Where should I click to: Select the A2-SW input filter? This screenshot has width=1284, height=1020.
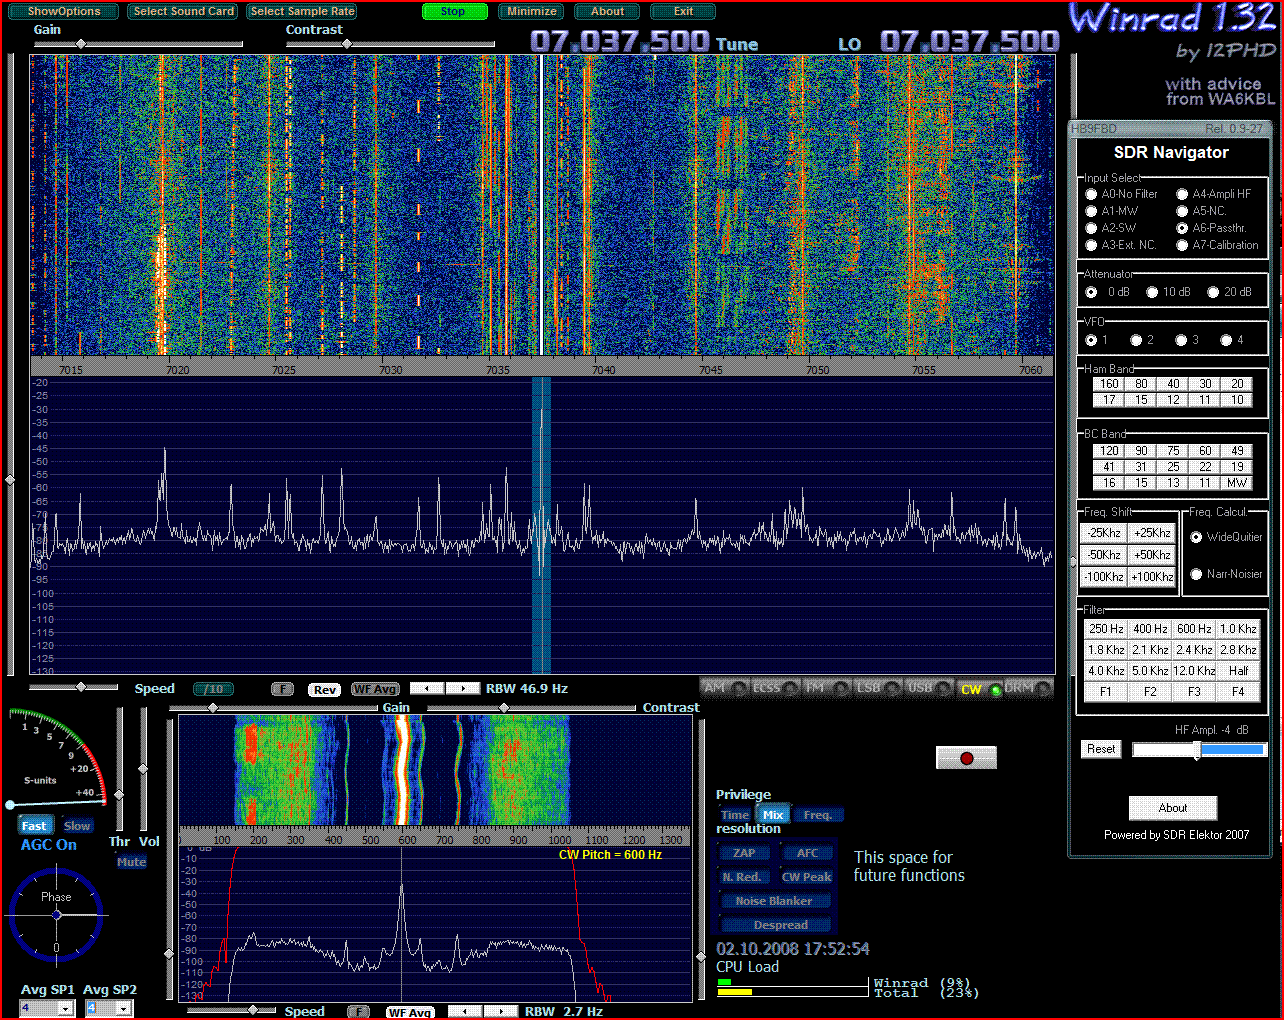pos(1092,228)
